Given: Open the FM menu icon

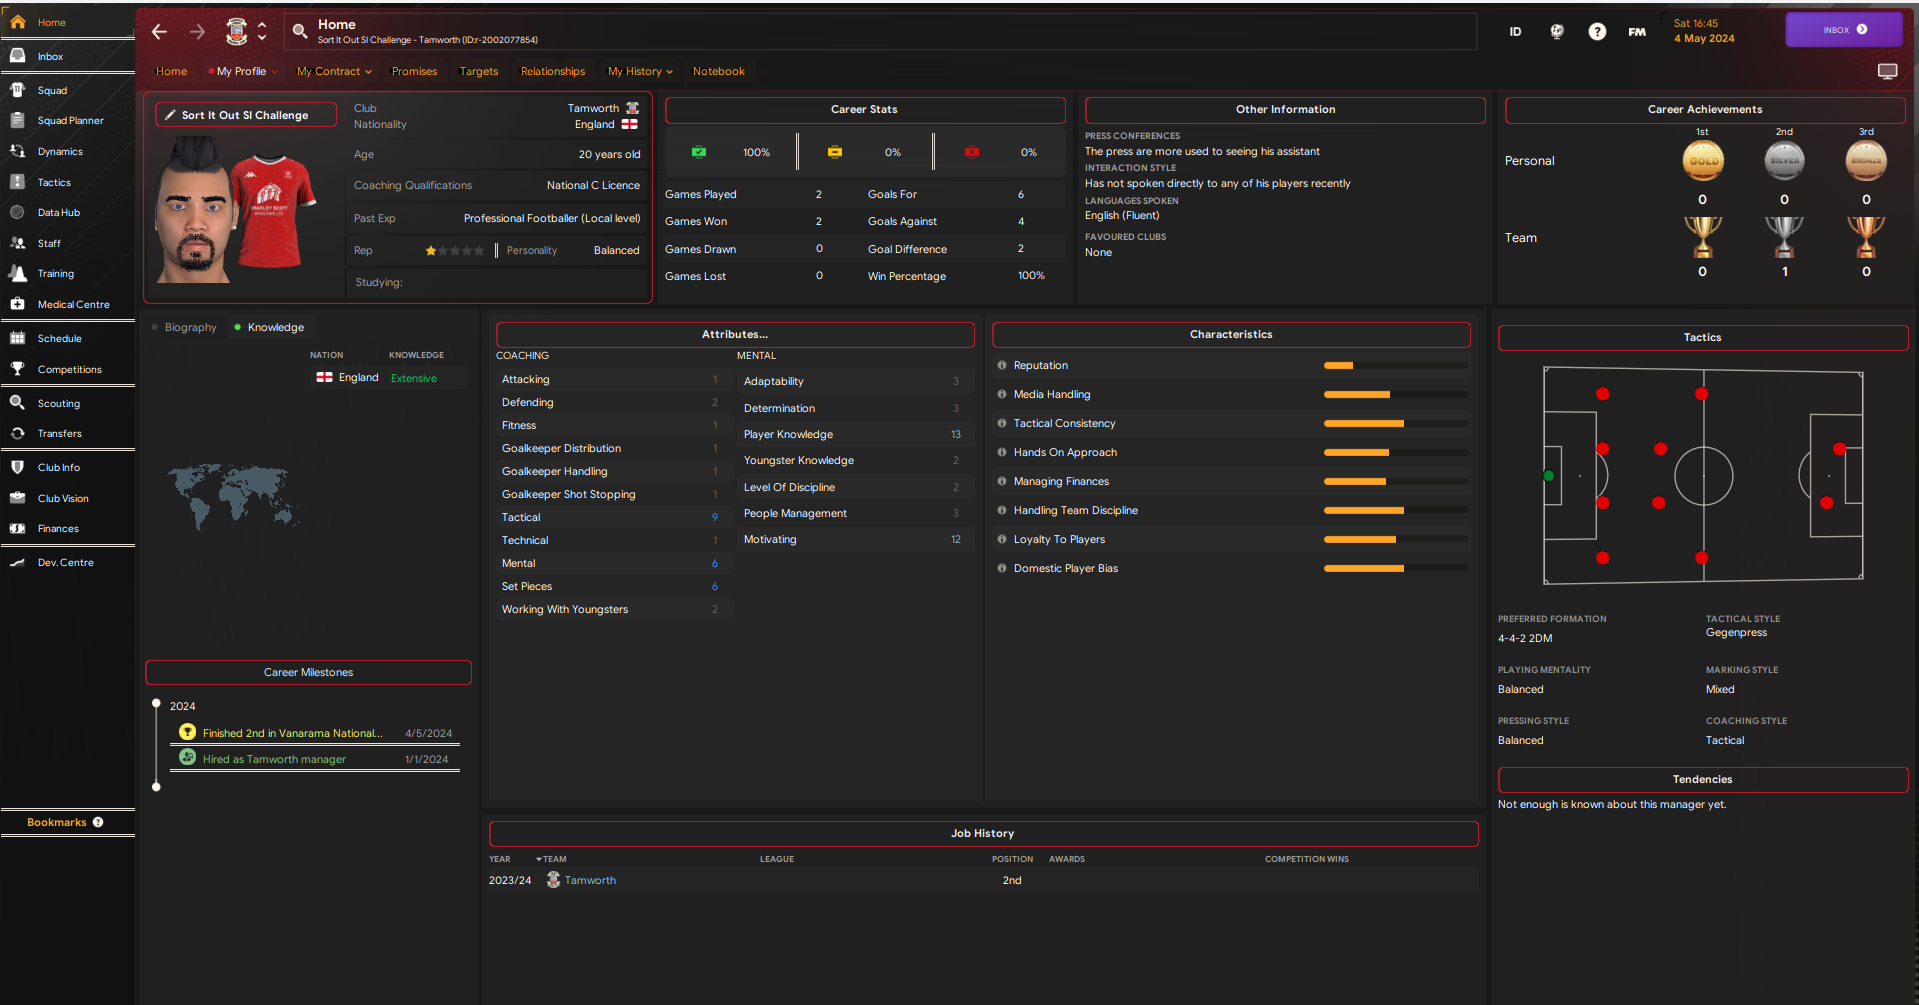Looking at the screenshot, I should (1637, 32).
